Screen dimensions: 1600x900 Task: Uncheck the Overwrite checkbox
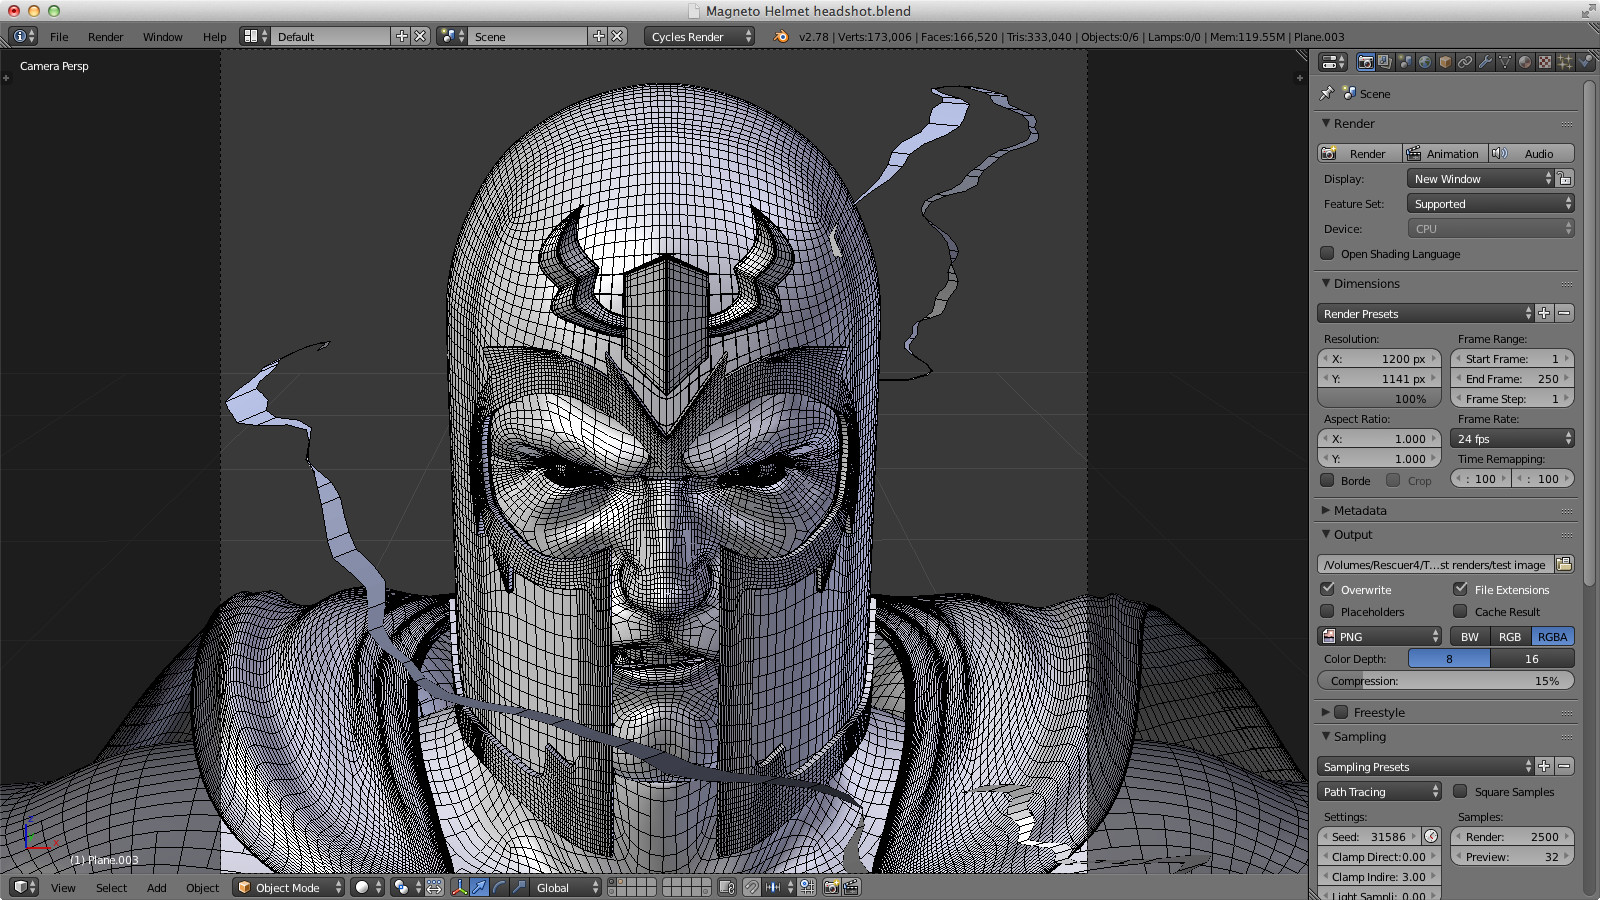[1327, 589]
